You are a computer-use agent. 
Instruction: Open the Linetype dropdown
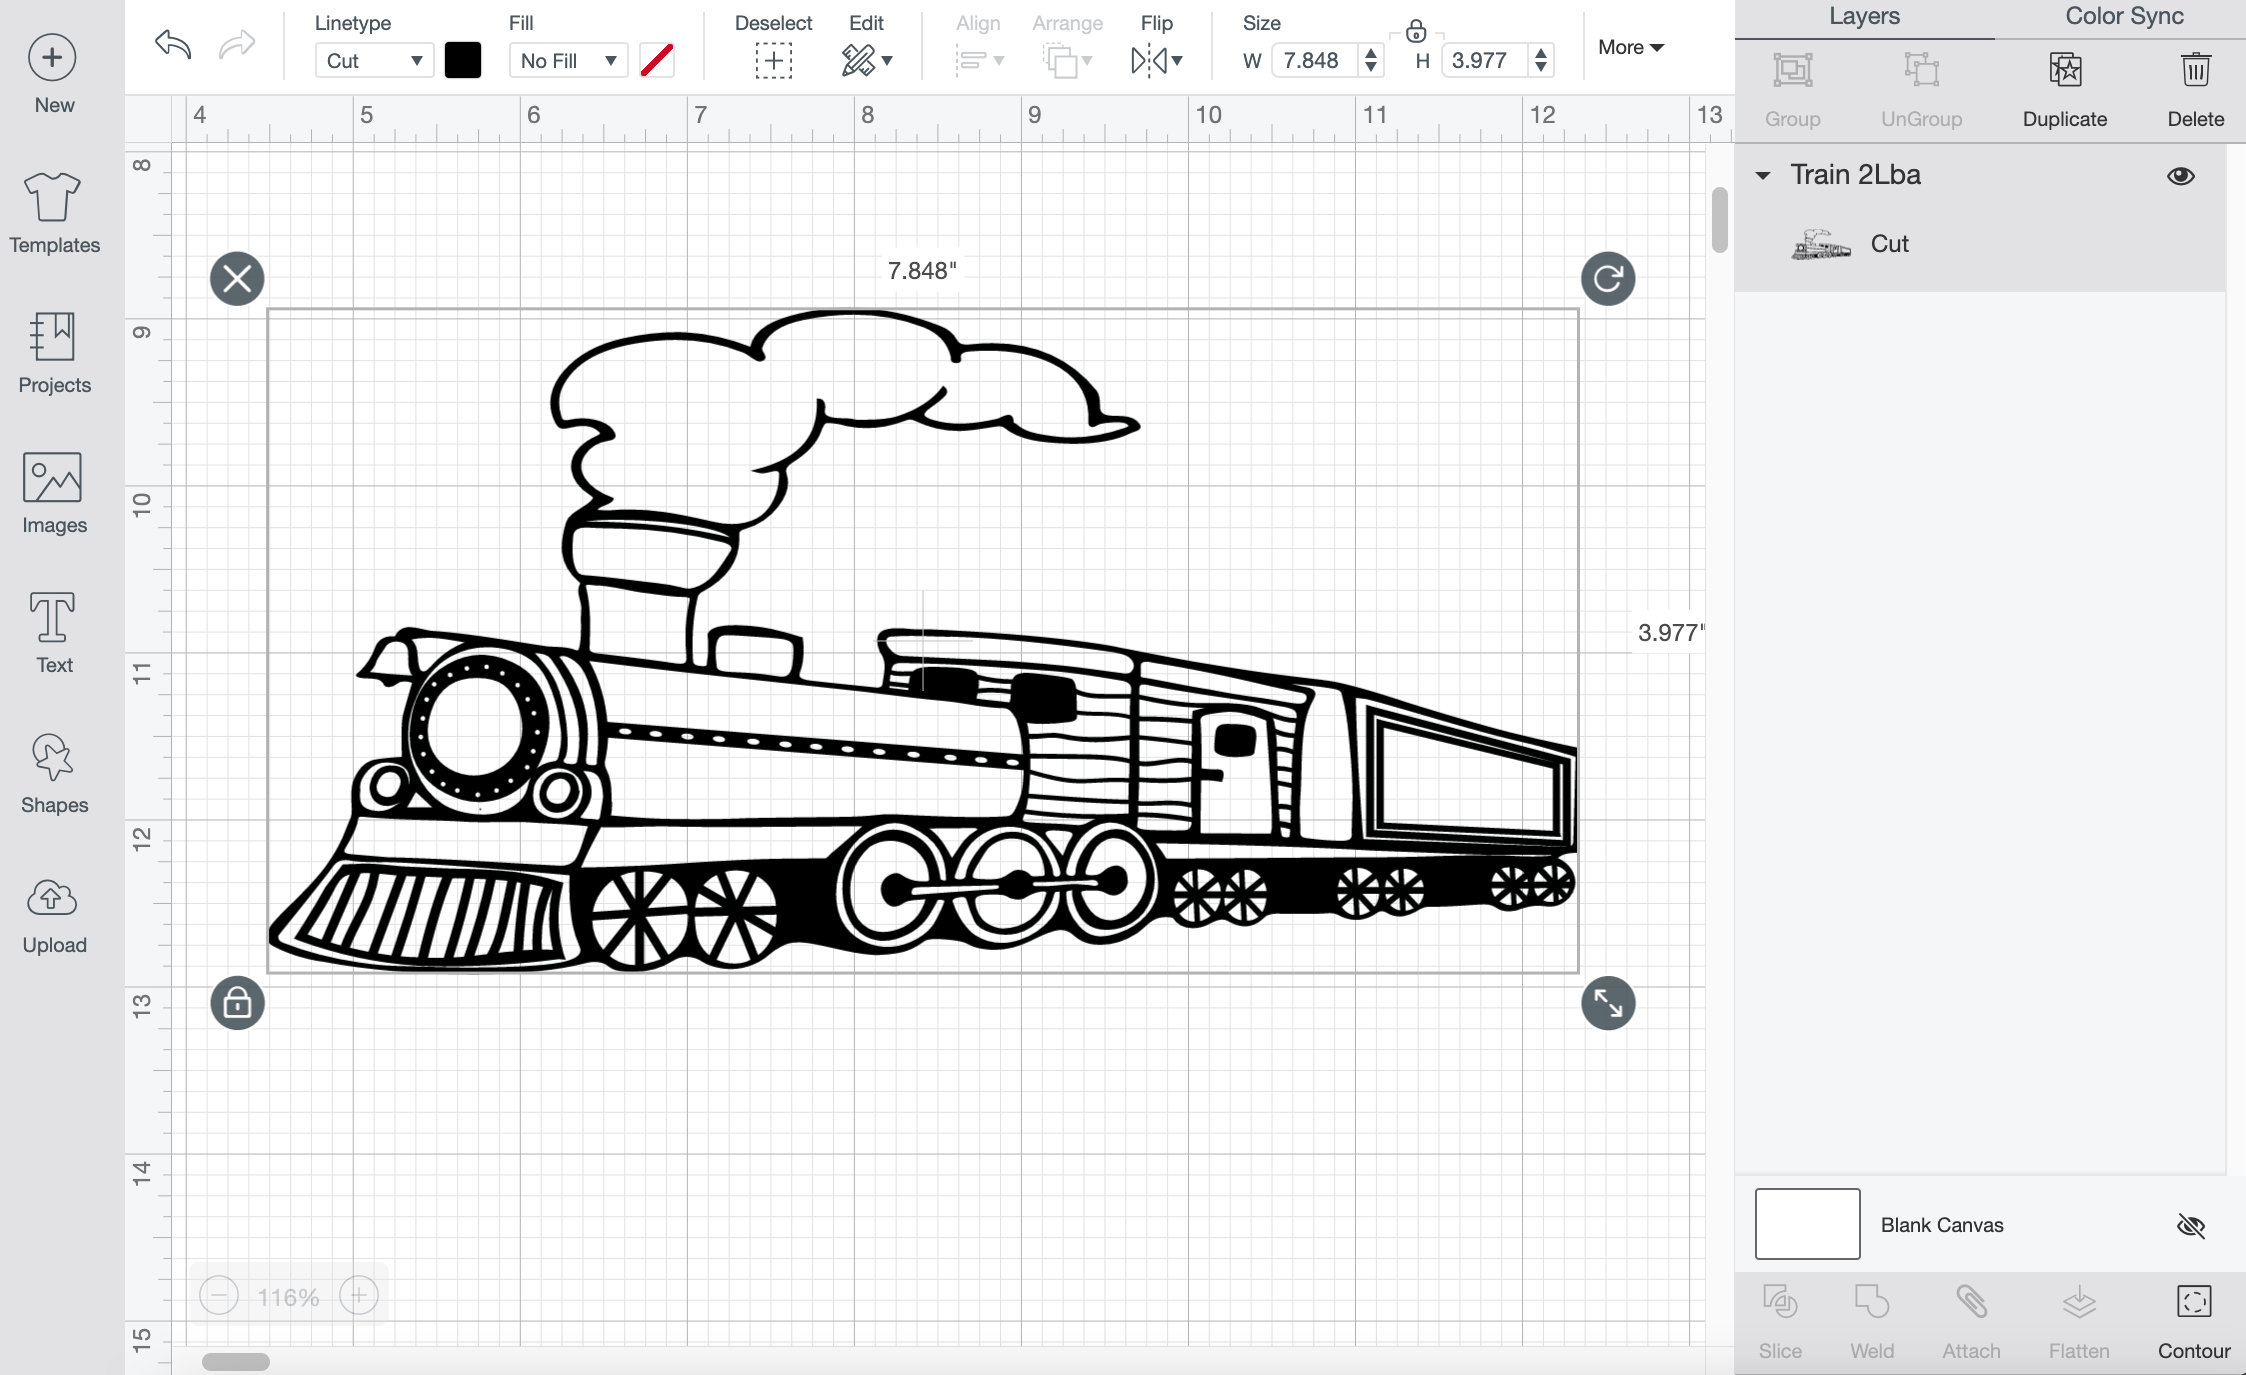(x=373, y=60)
